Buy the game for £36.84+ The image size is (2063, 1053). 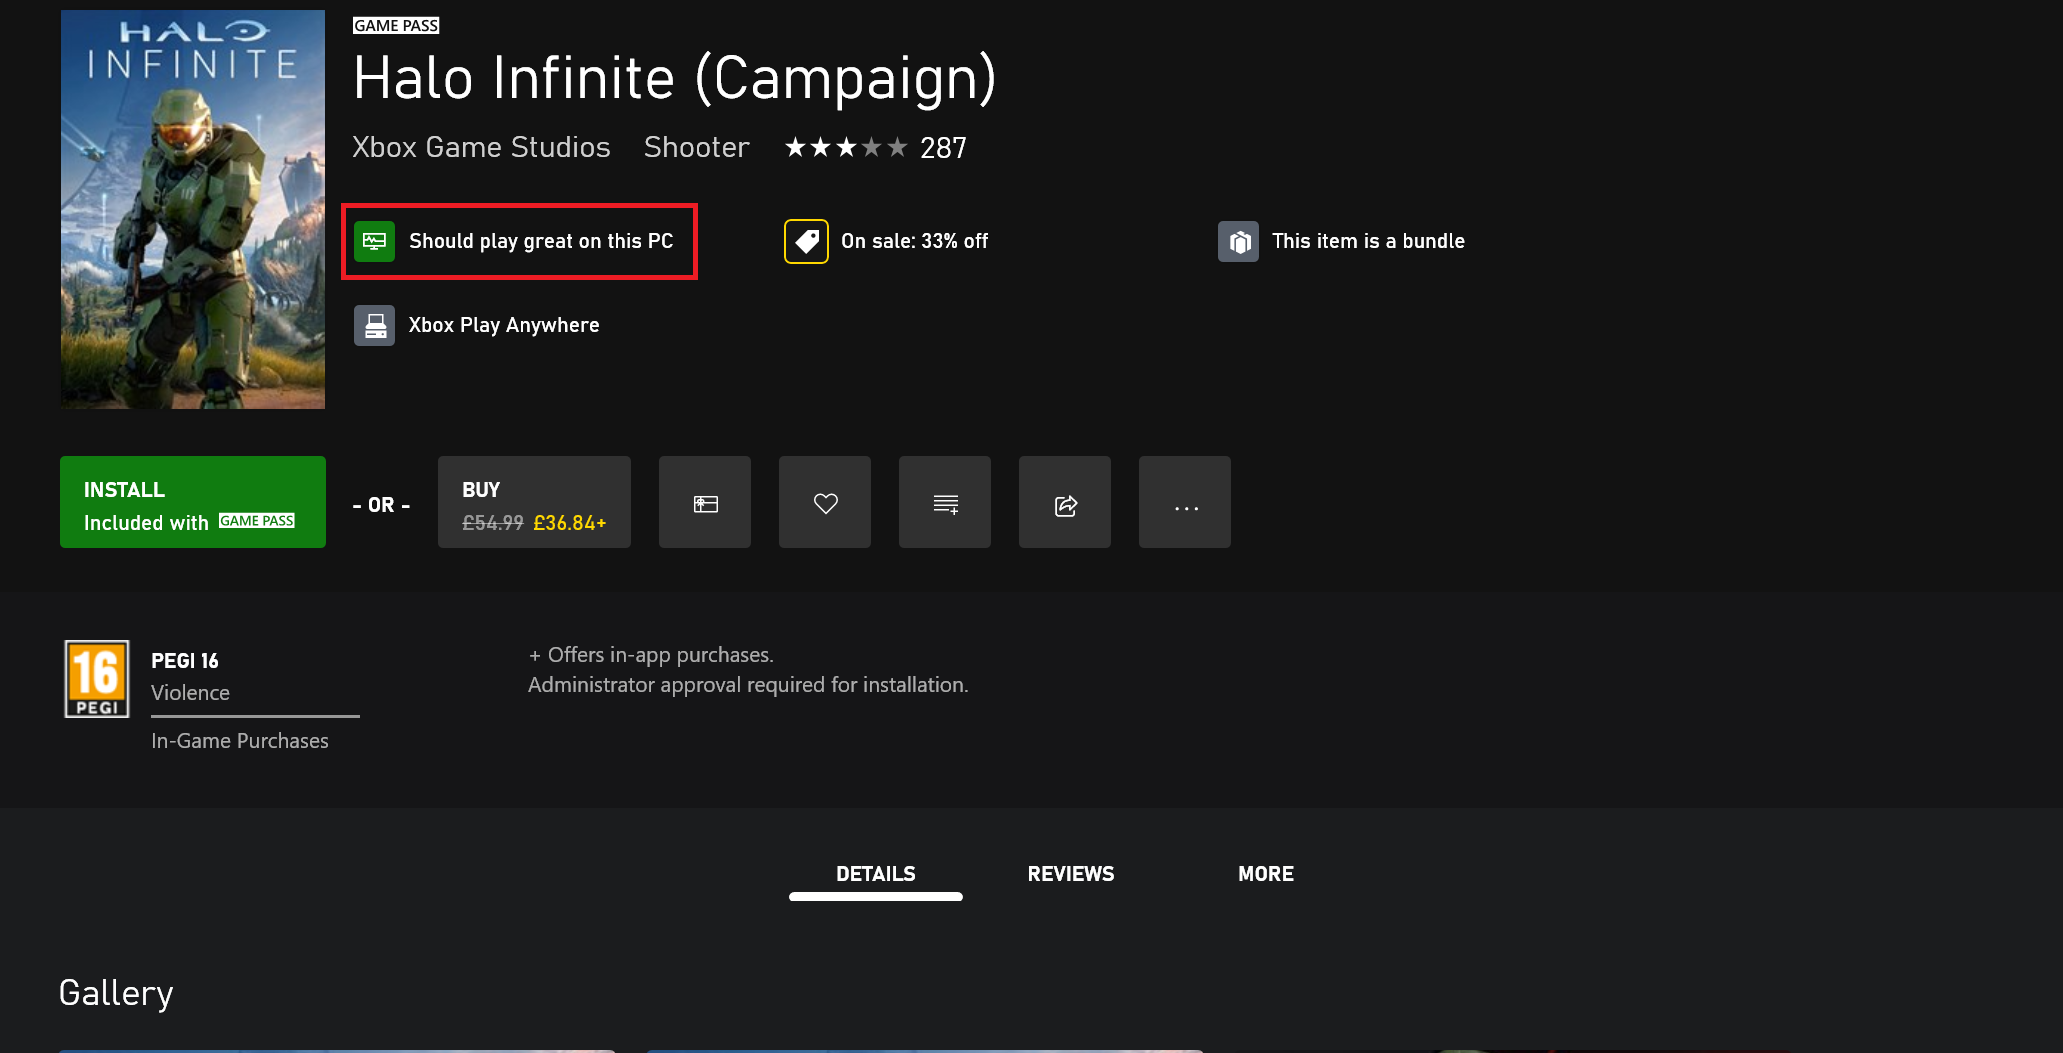tap(534, 502)
